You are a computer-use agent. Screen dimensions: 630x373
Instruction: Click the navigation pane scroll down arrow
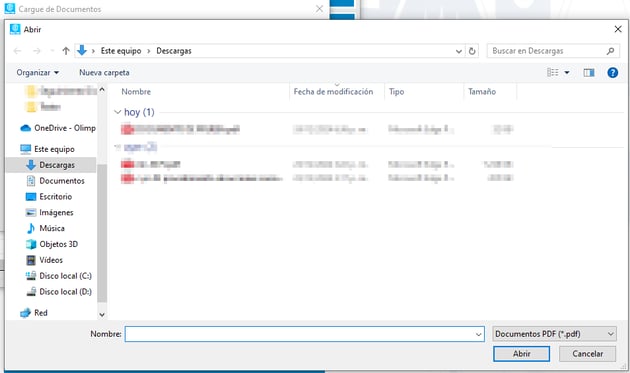102,315
